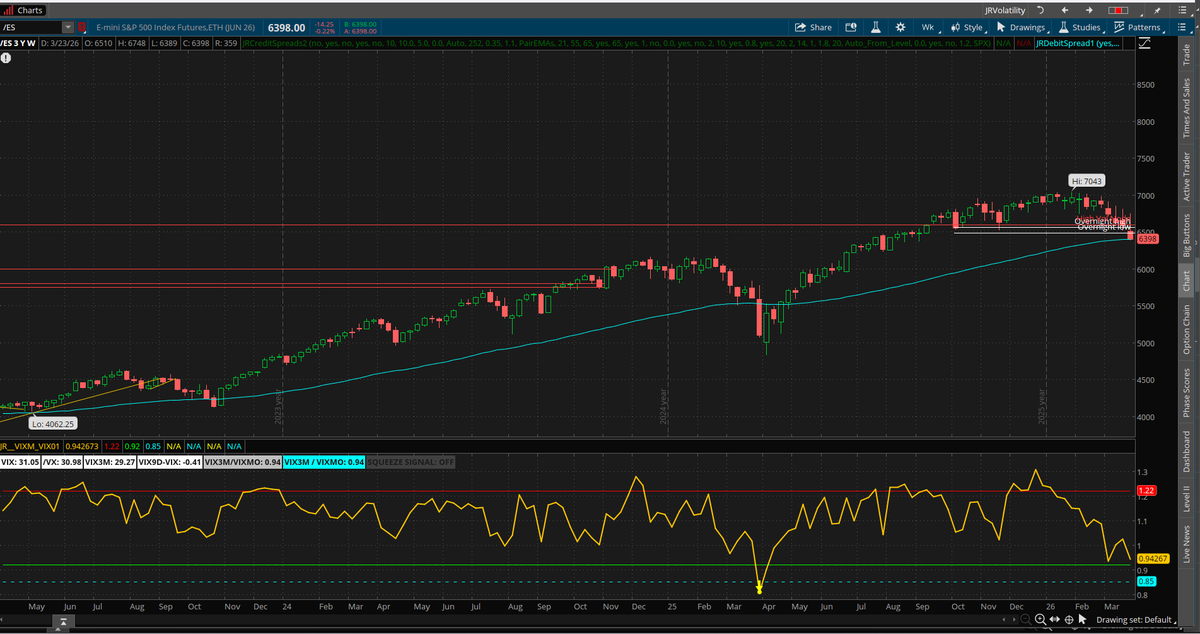Open the Style dropdown menu
This screenshot has width=1200, height=634.
click(966, 27)
